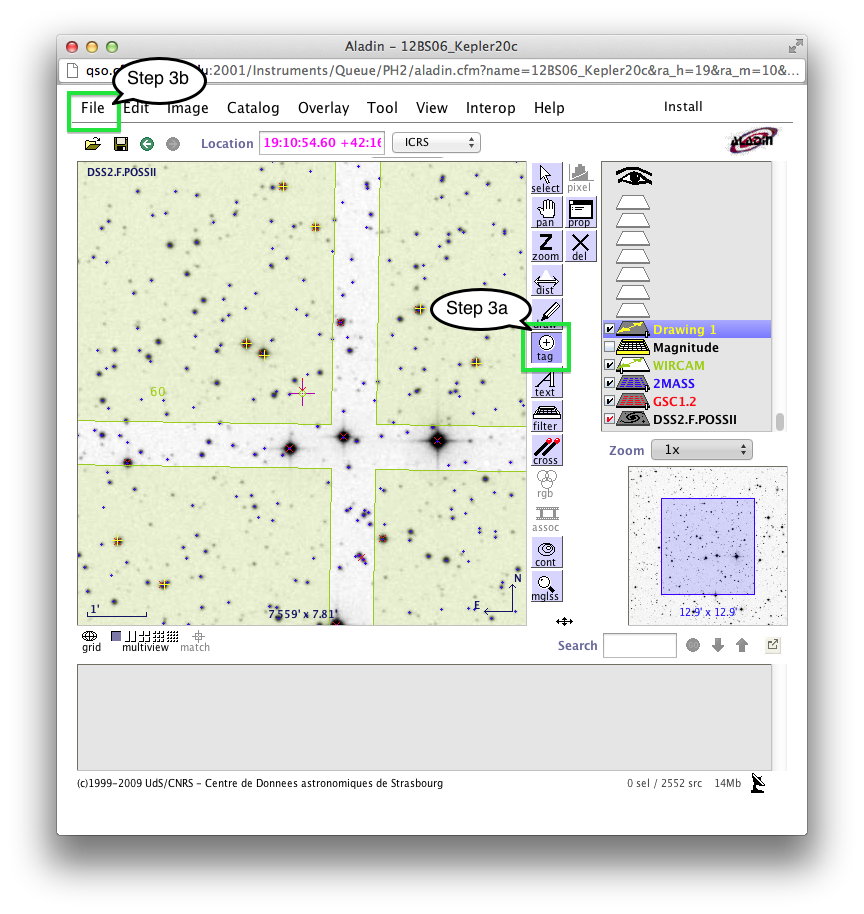Activate the pan hand tool
This screenshot has height=914, width=864.
coord(546,213)
